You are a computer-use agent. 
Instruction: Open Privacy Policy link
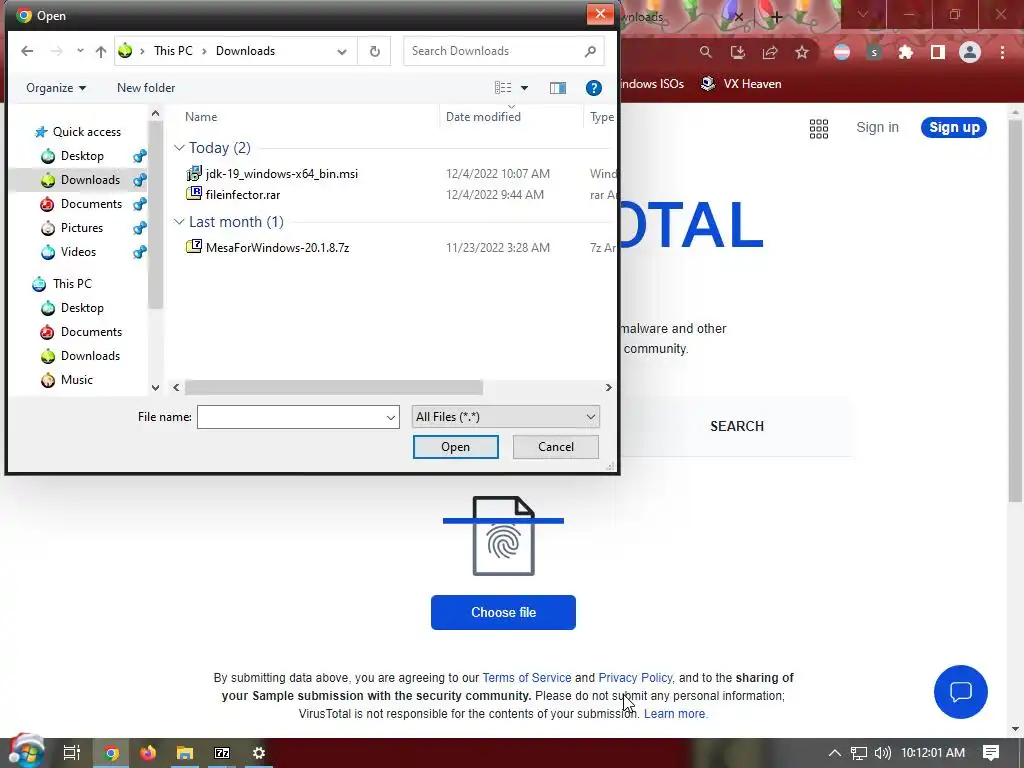click(635, 678)
